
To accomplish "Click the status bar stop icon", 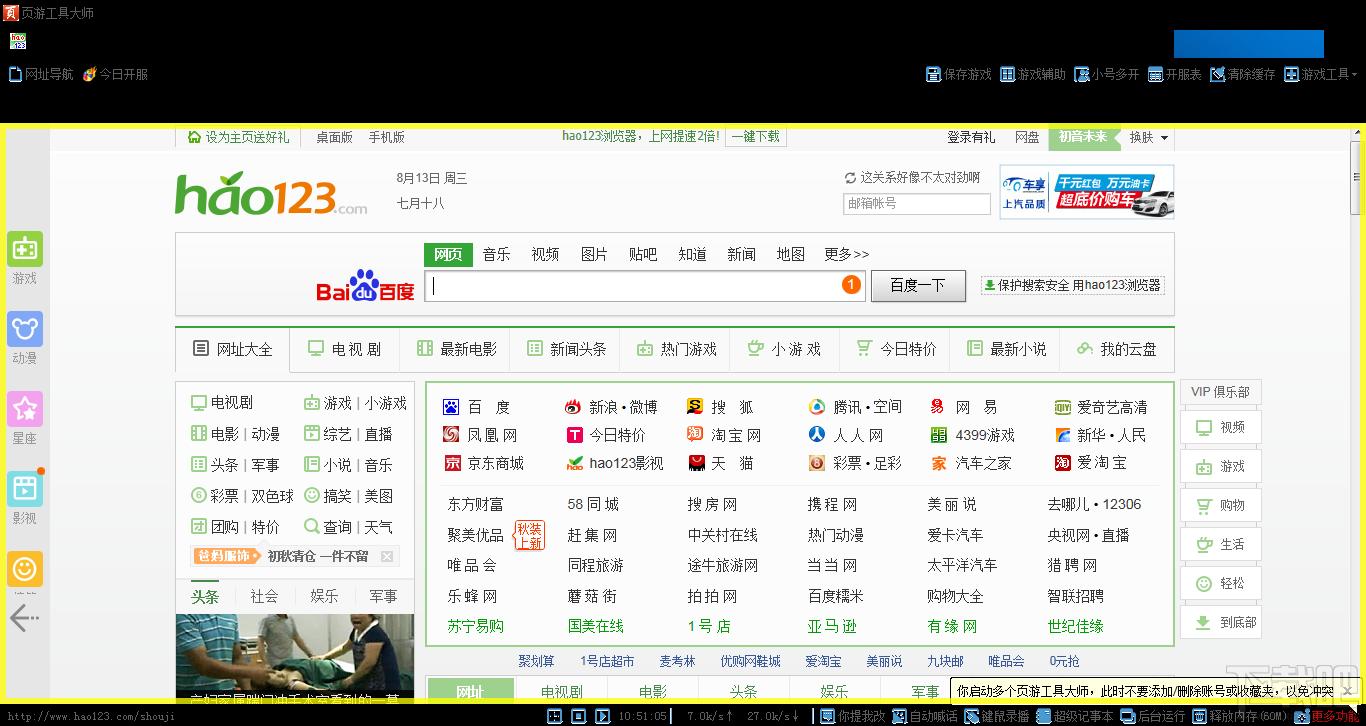I will point(578,716).
